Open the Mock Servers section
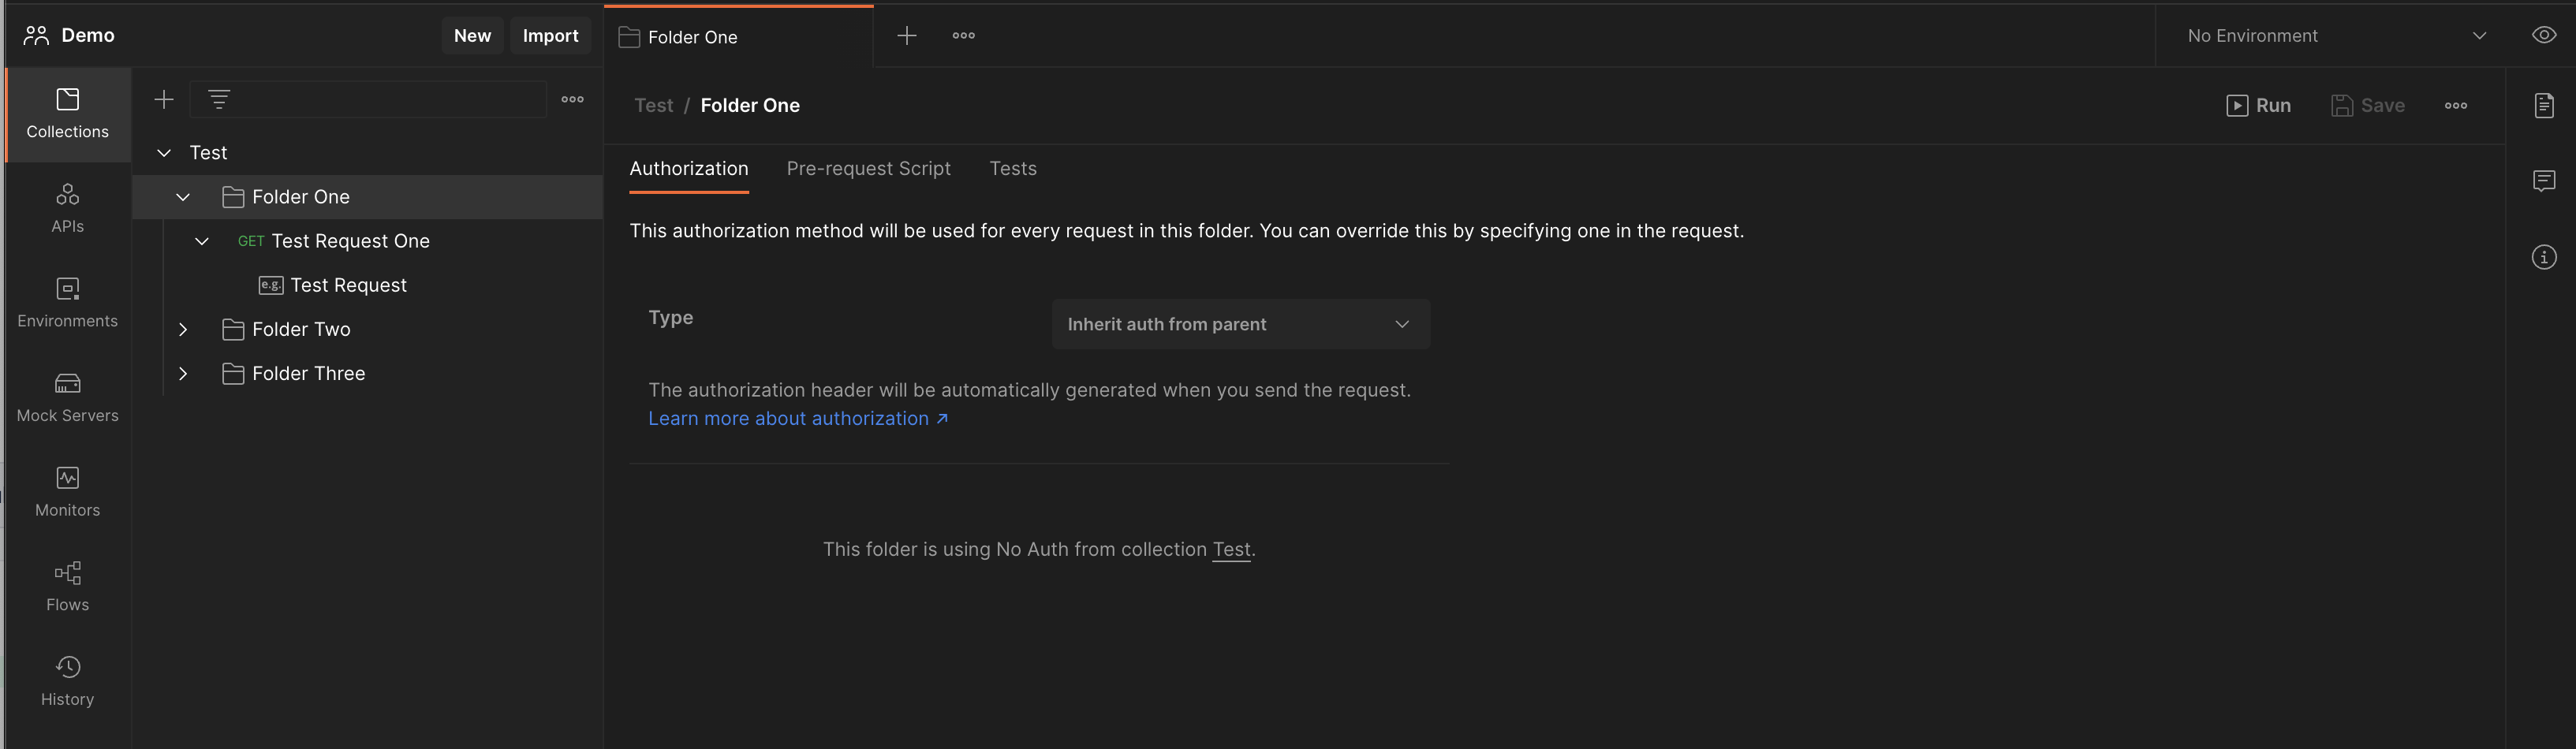Screen dimensions: 2576x749 [67, 398]
